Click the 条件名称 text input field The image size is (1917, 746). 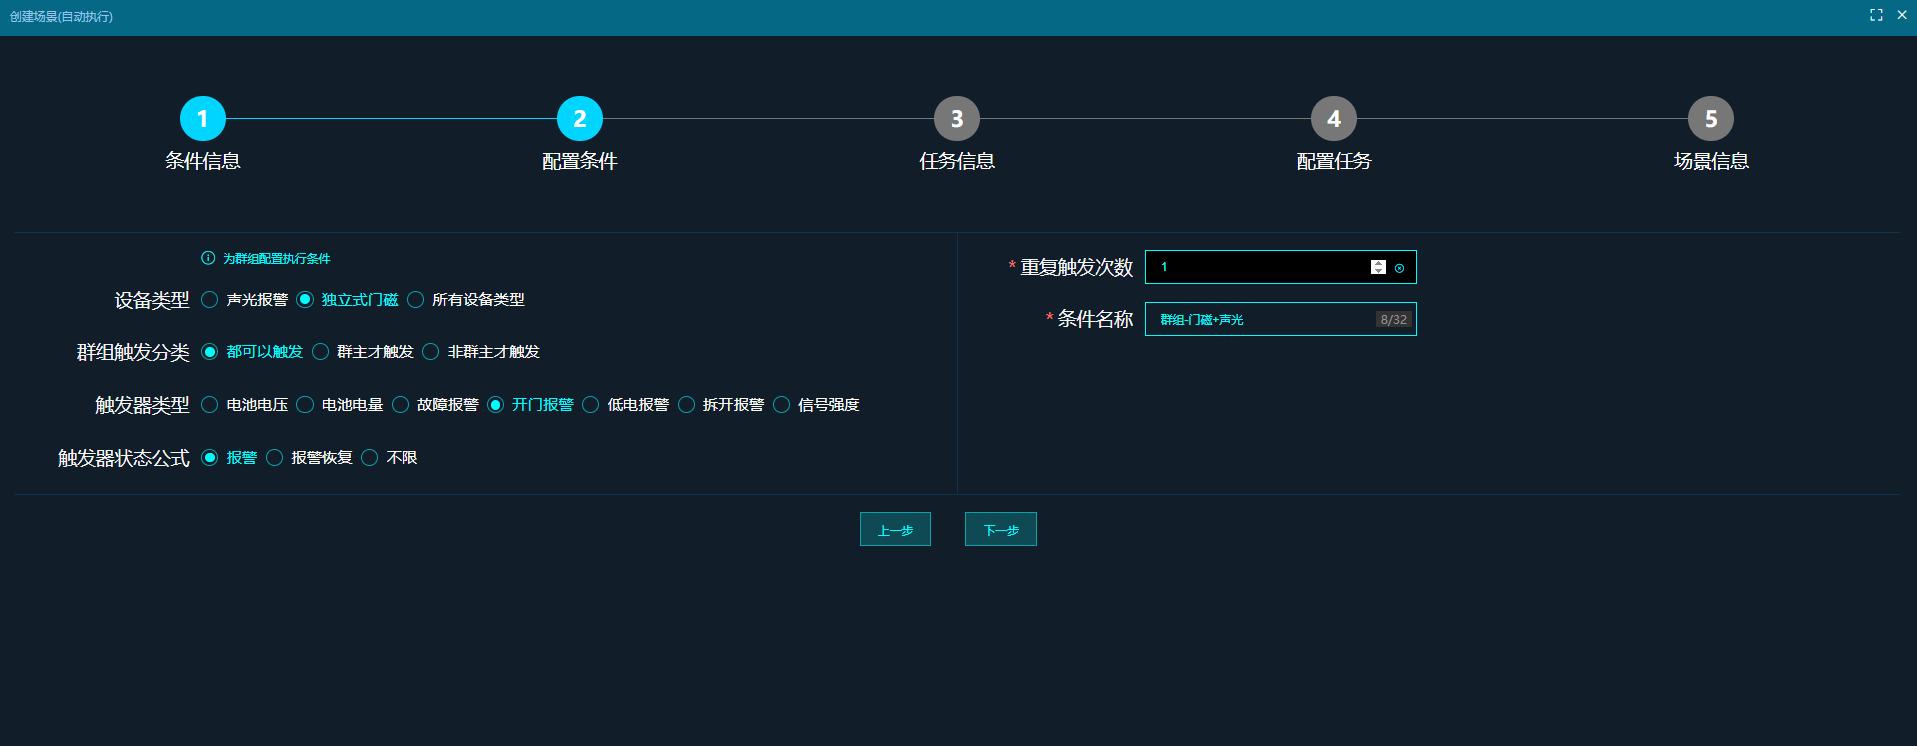(x=1262, y=320)
